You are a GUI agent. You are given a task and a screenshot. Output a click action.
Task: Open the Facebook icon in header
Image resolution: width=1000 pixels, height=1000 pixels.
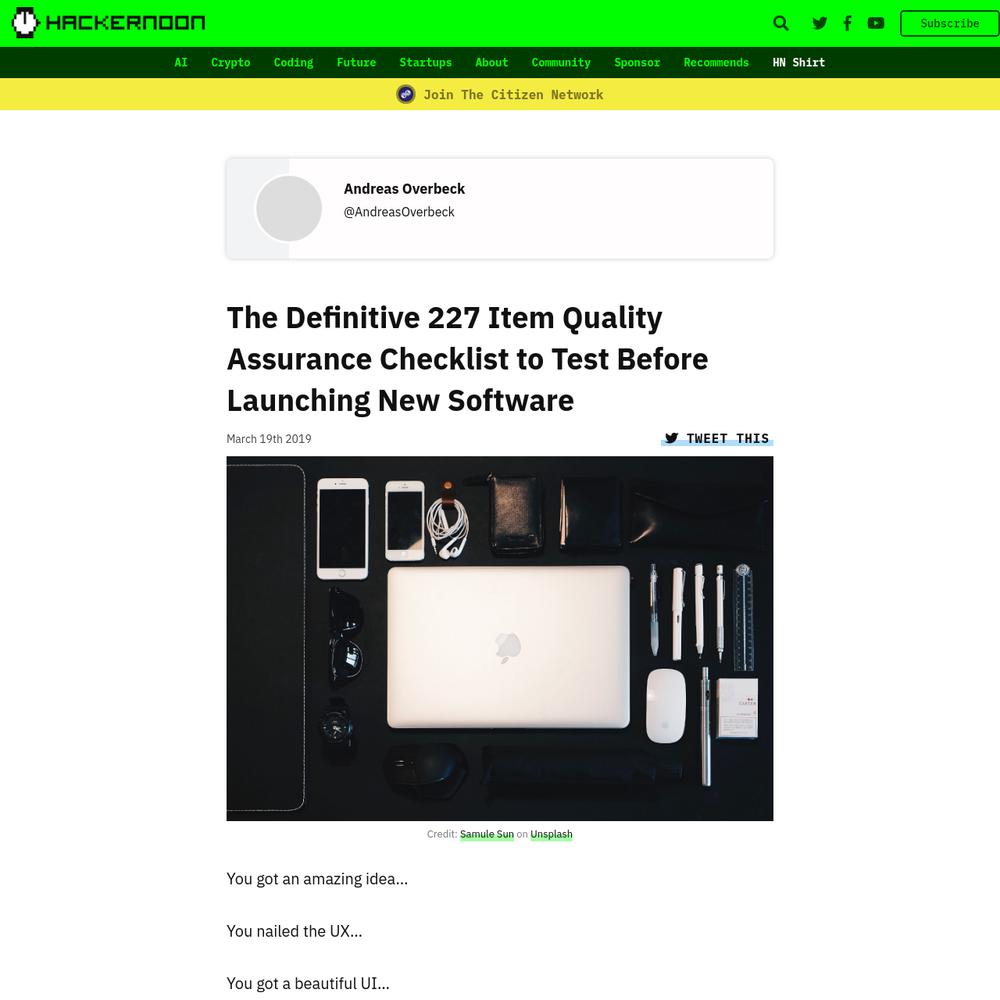point(847,24)
